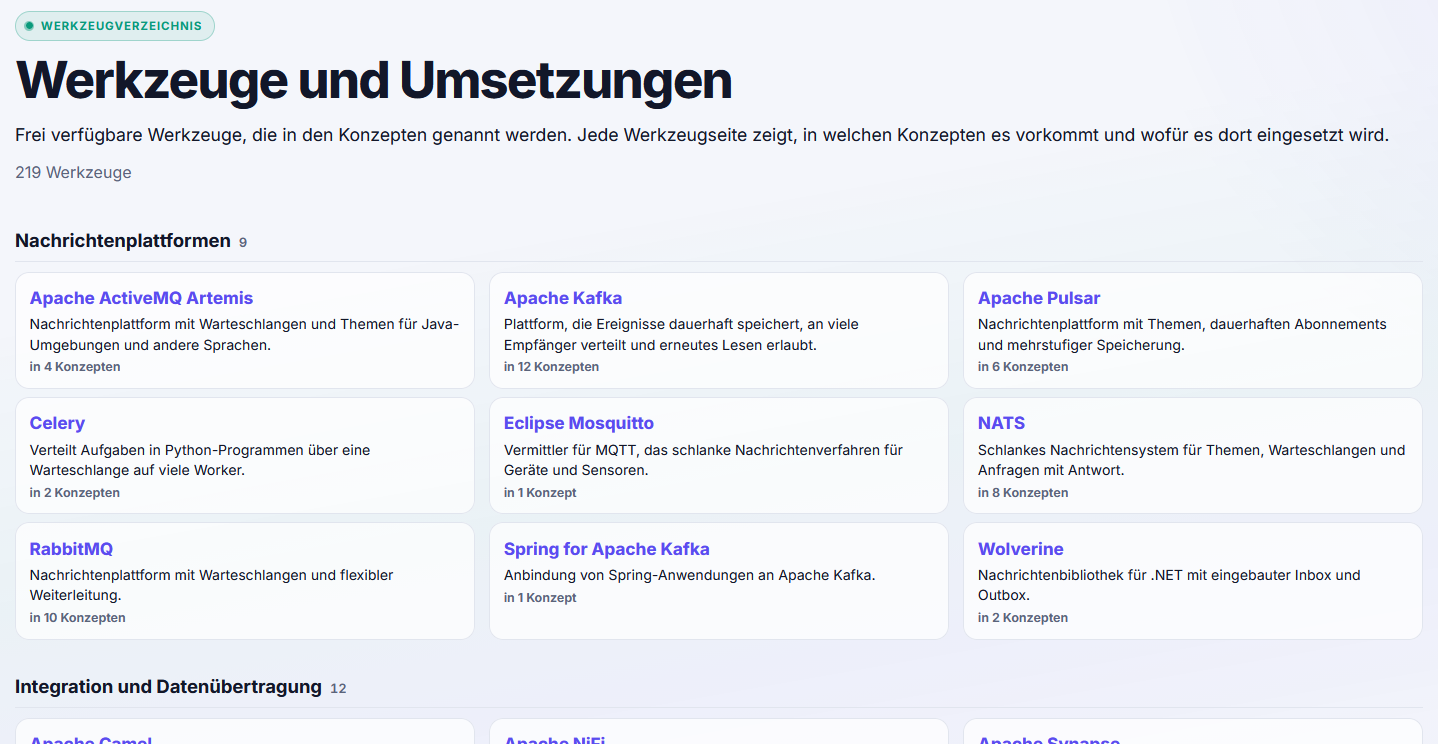Select the Eclipse Mosquitto link

579,423
